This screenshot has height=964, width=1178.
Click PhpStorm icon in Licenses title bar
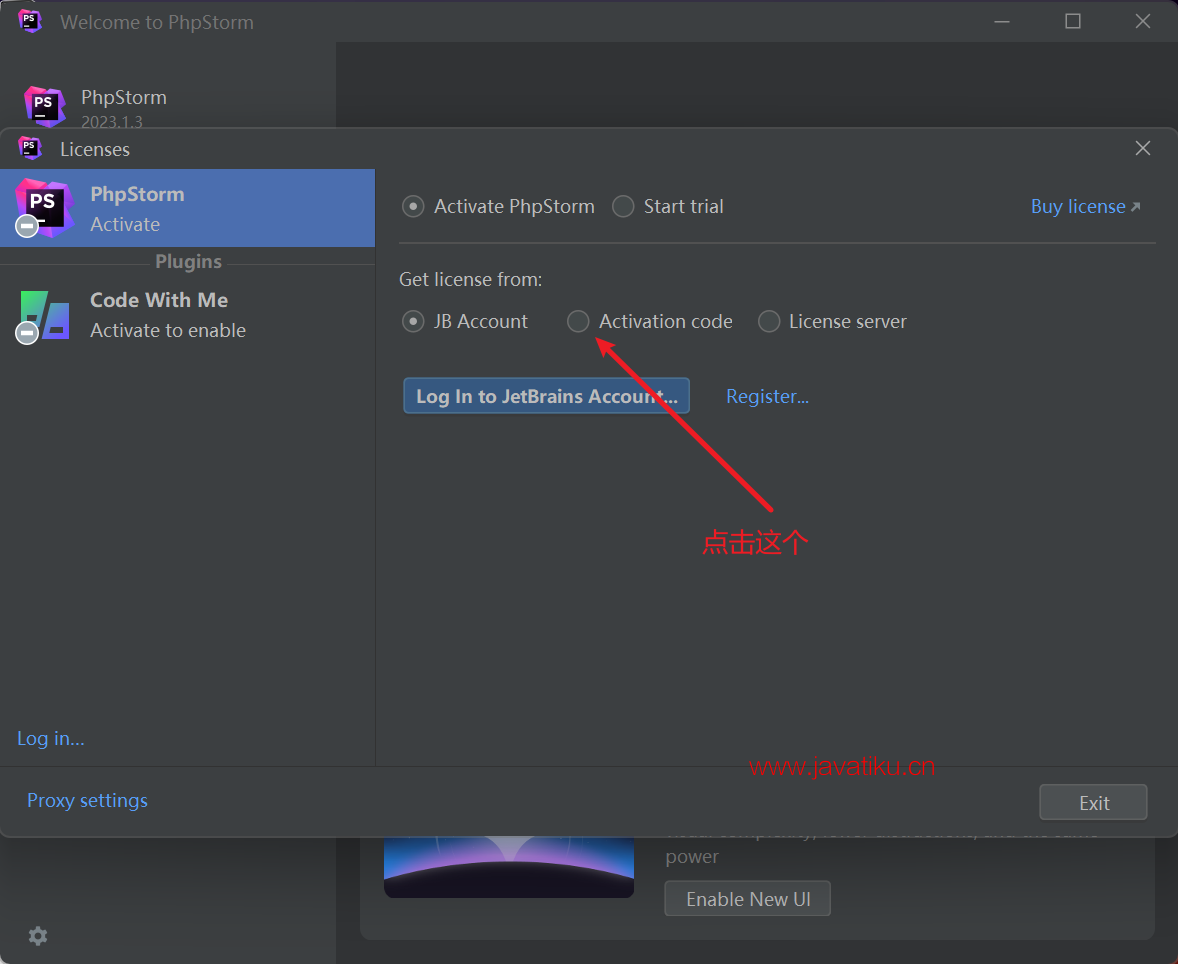coord(30,149)
